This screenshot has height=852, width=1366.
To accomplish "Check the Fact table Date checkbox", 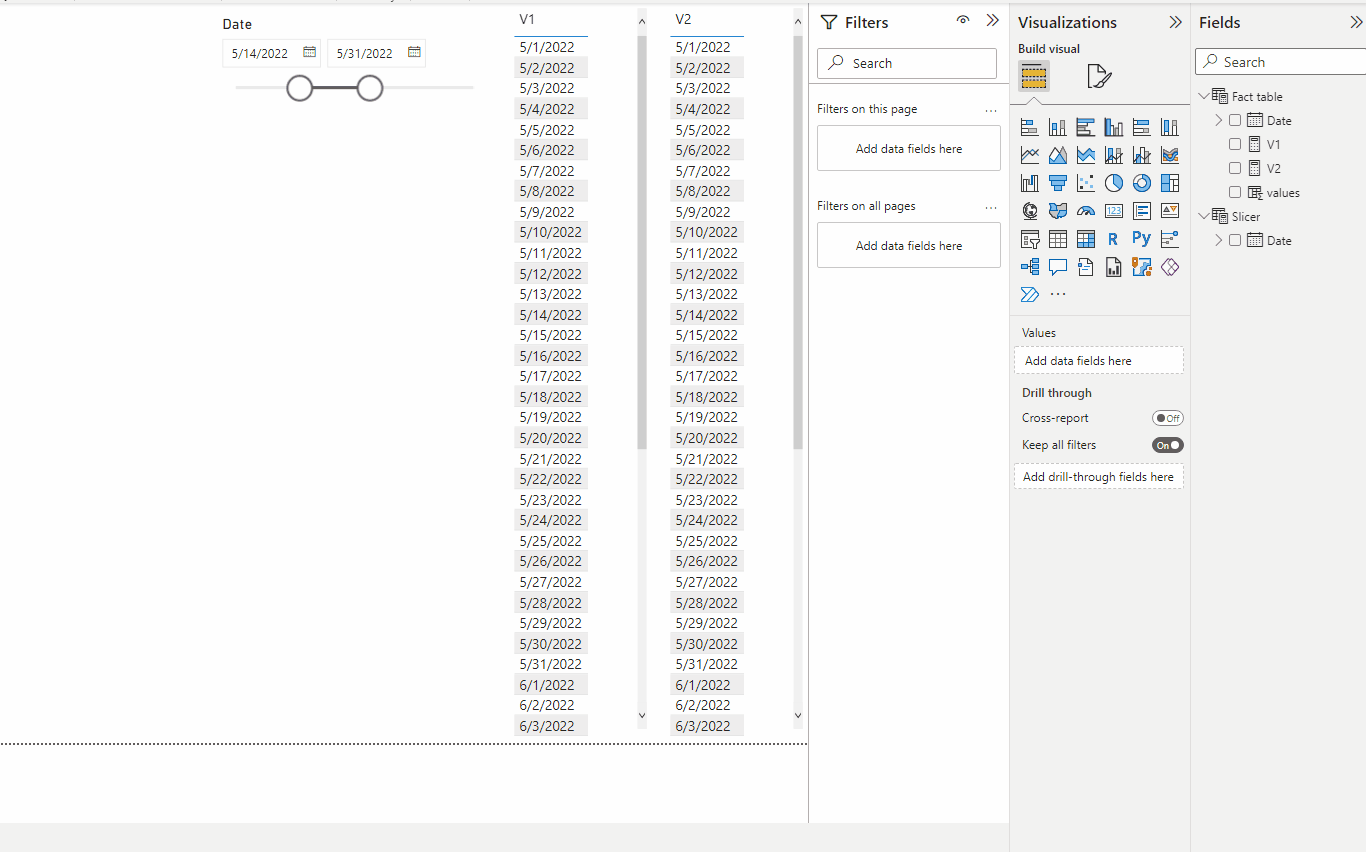I will tap(1235, 120).
